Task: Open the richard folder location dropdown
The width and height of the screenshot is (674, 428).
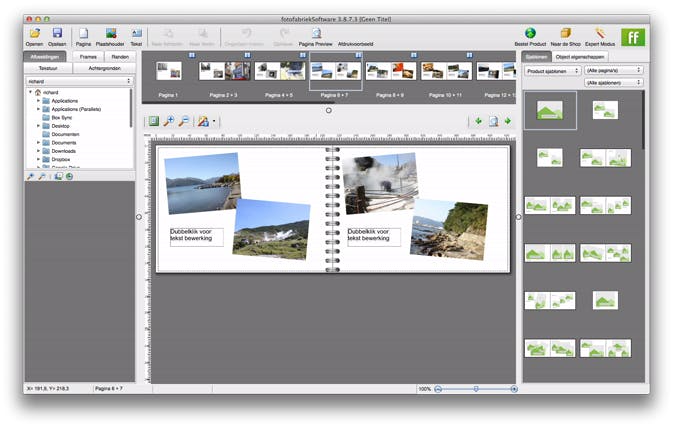Action: [79, 81]
